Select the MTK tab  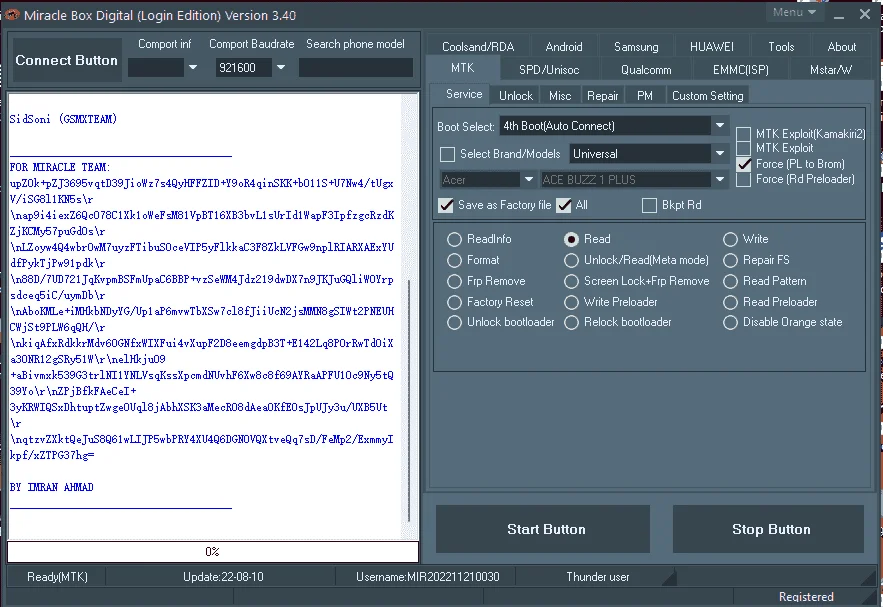tap(462, 68)
